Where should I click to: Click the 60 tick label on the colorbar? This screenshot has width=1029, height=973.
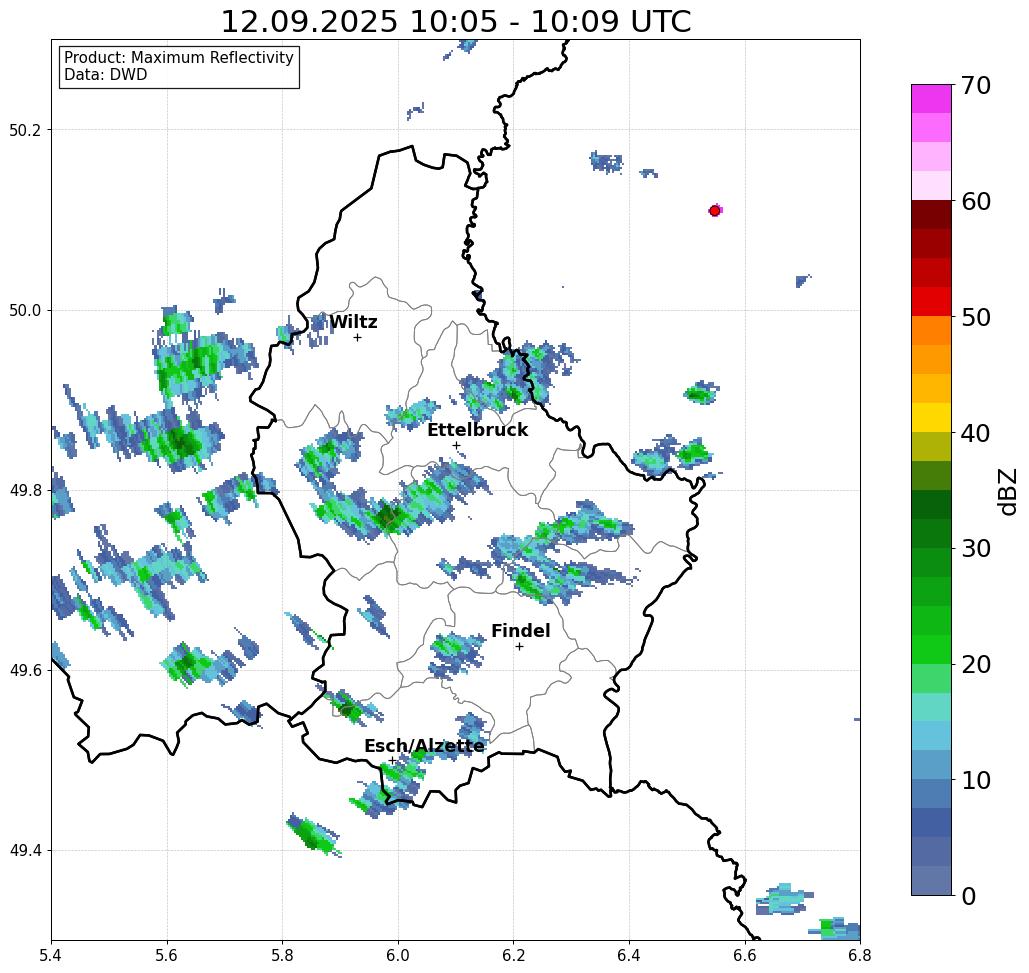976,201
